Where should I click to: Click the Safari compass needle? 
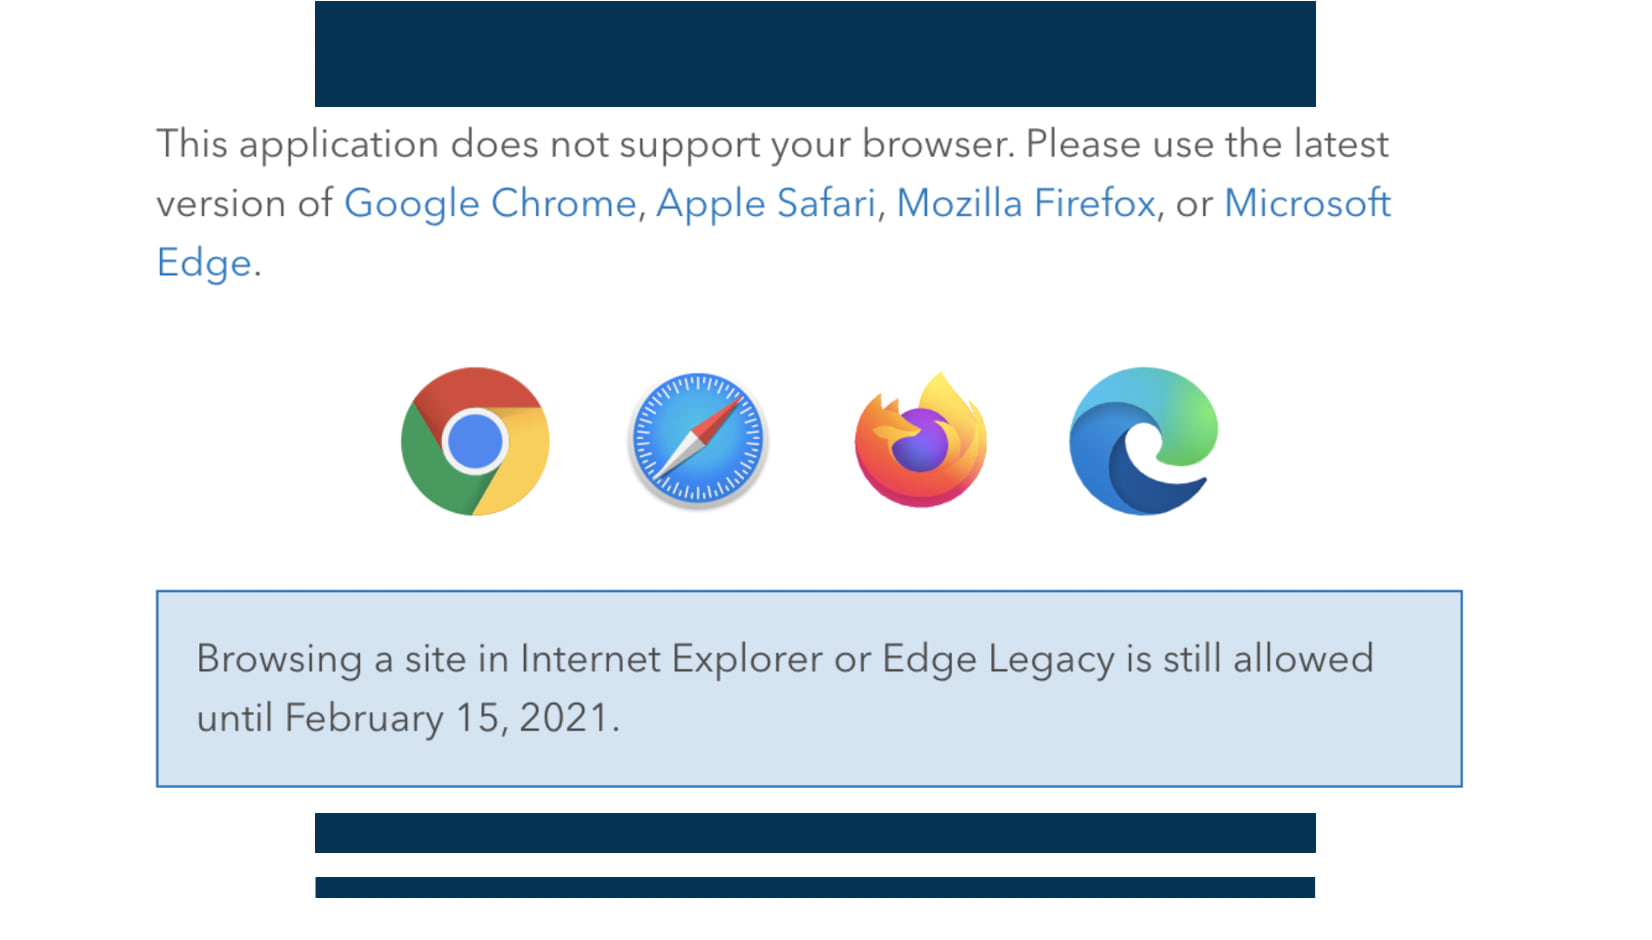pyautogui.click(x=697, y=437)
